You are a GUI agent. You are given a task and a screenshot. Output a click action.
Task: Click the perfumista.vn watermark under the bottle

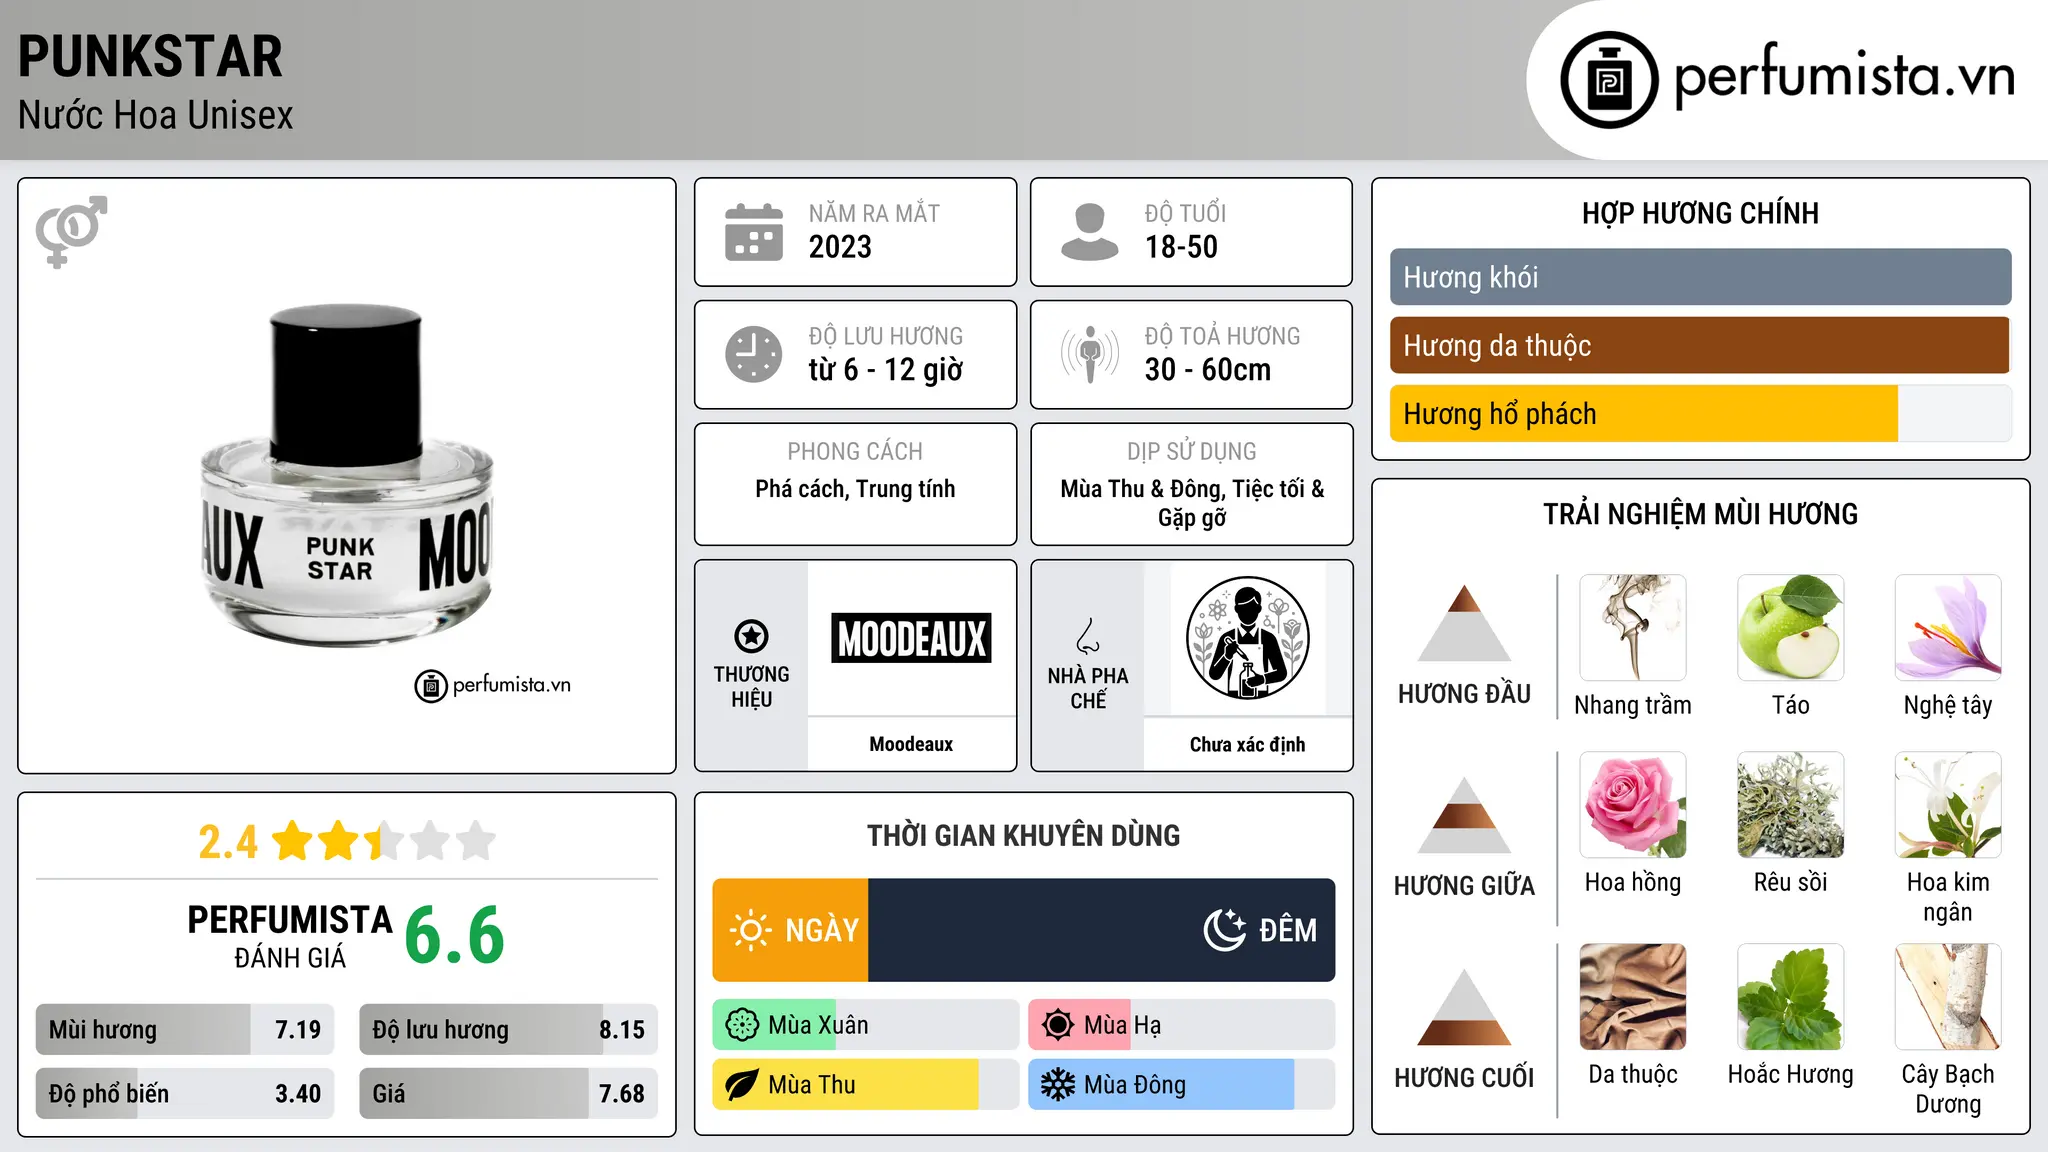pyautogui.click(x=493, y=686)
